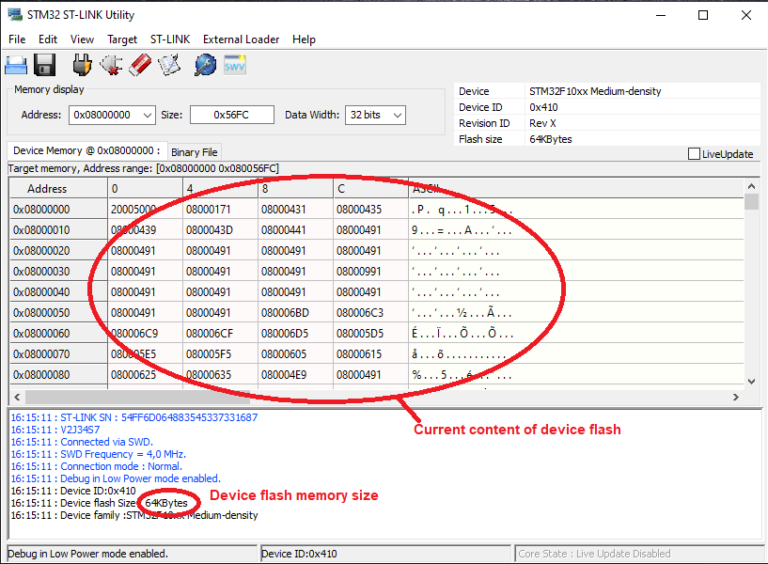The width and height of the screenshot is (768, 564).
Task: Click the Full chip erase icon
Action: coord(140,66)
